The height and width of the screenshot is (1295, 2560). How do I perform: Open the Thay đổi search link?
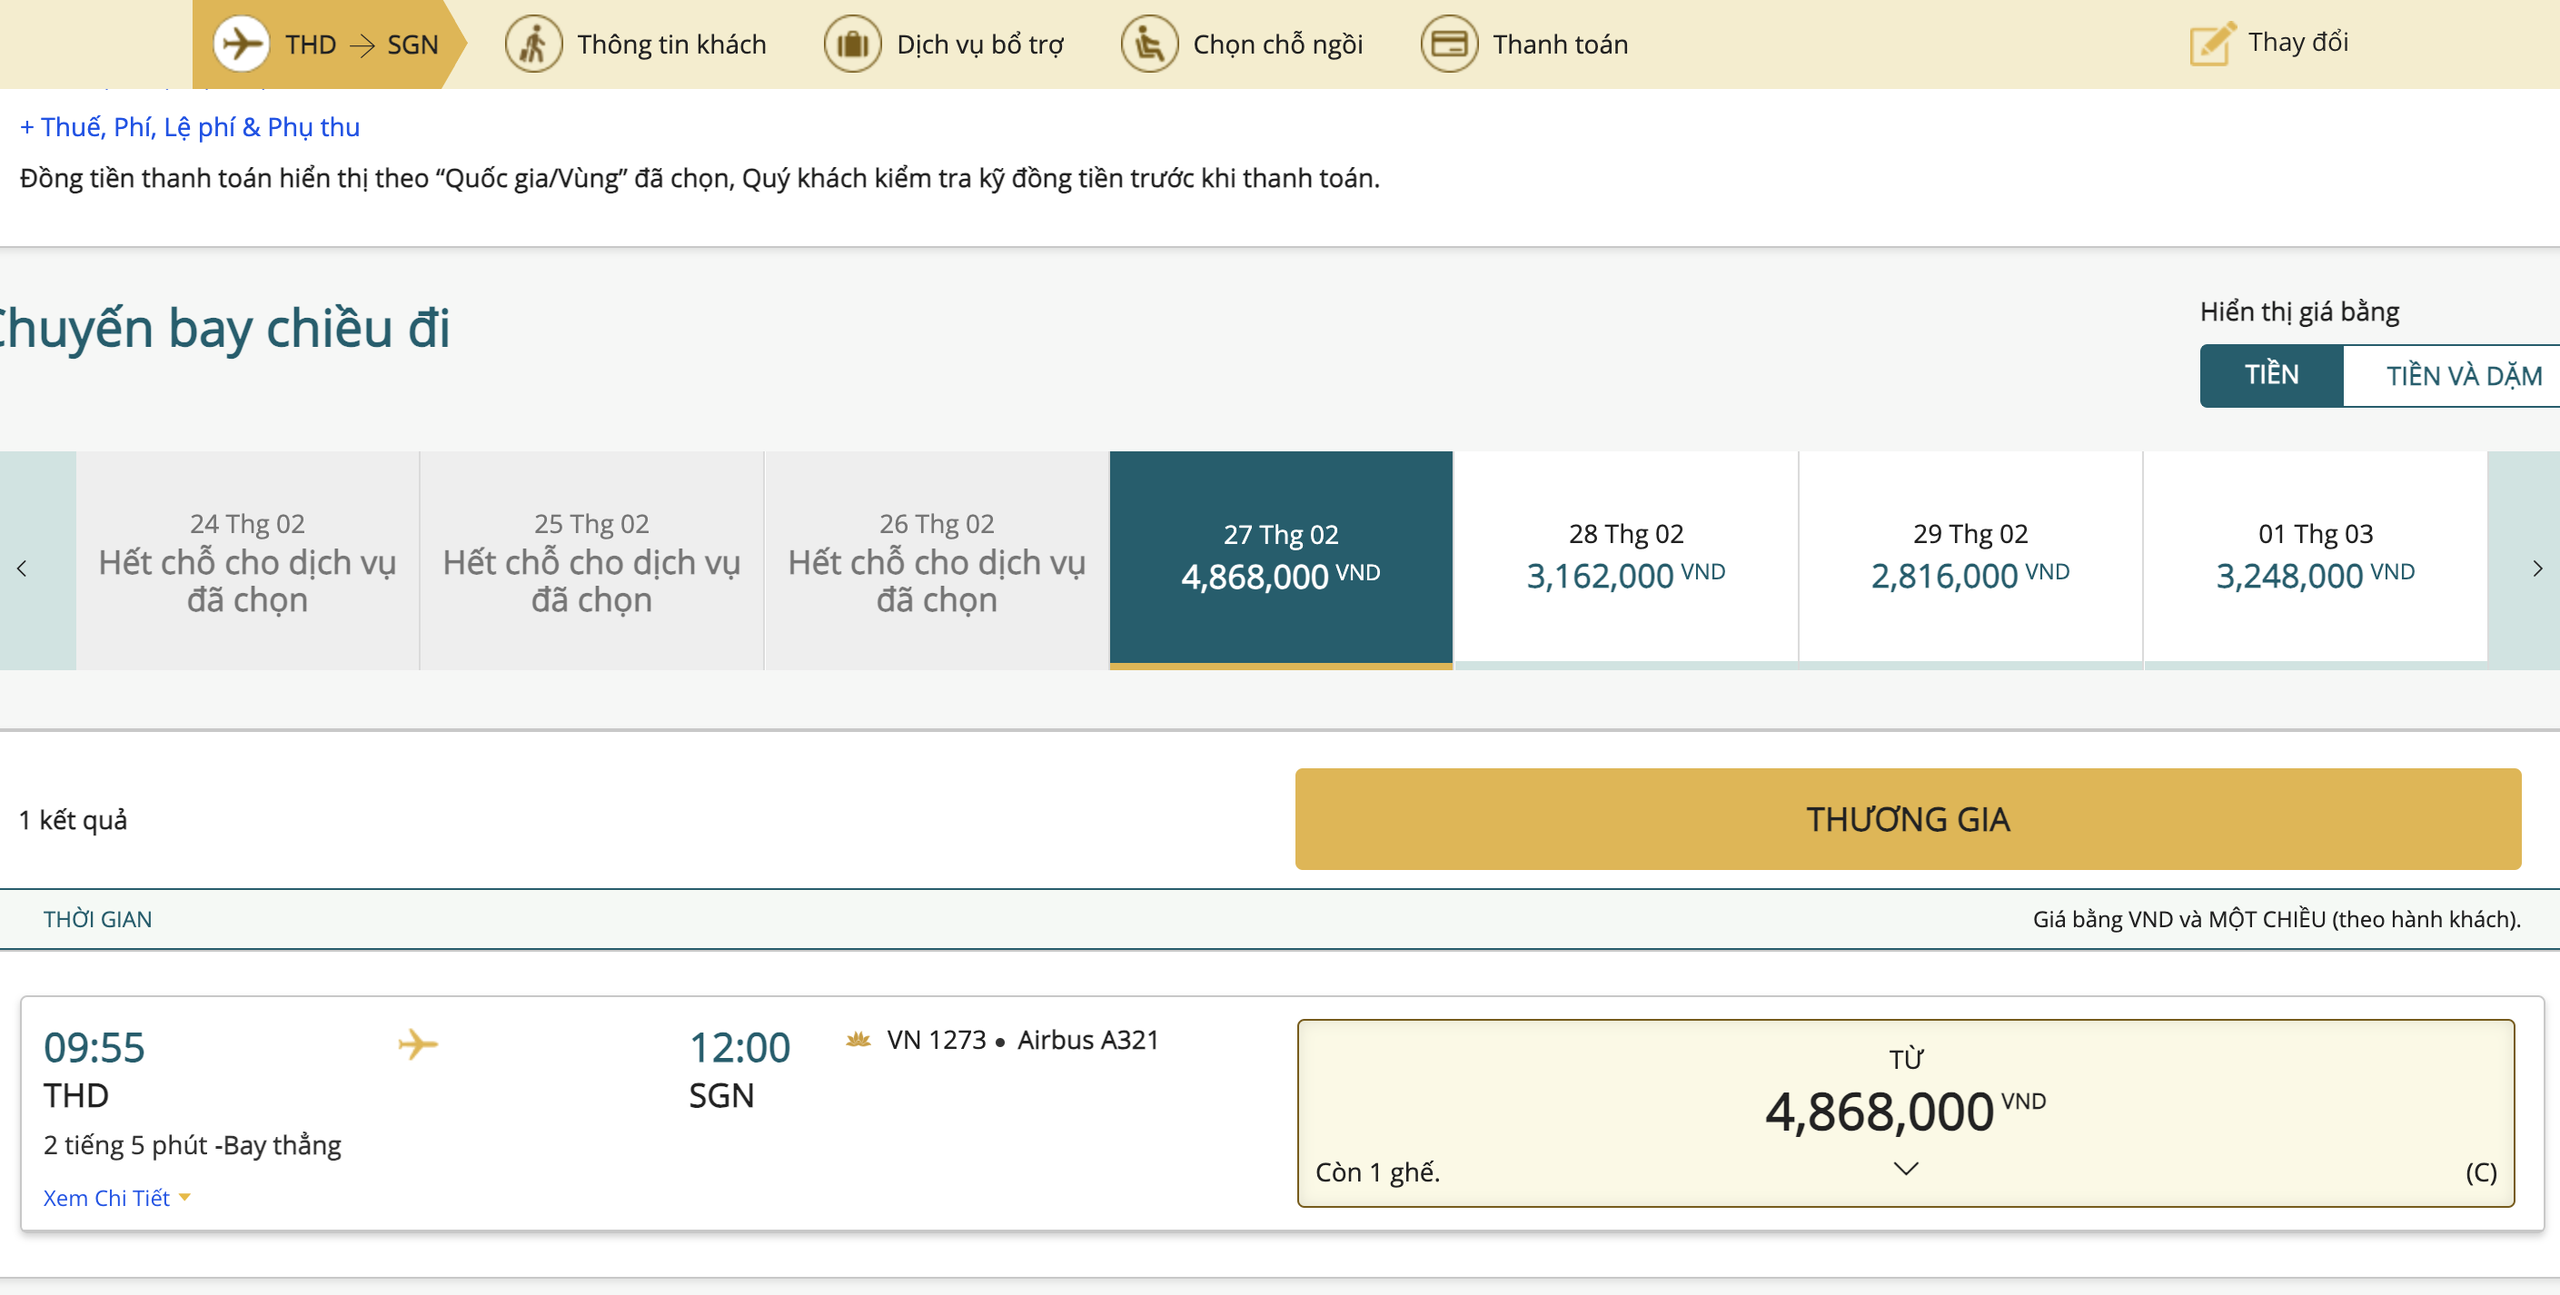[x=2298, y=42]
